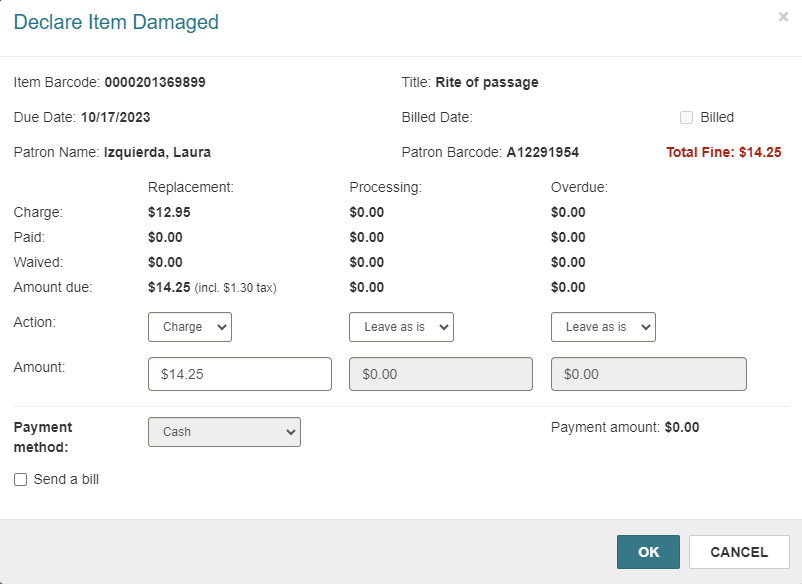This screenshot has width=802, height=584.
Task: Expand the Processing action Leave as is dropdown
Action: pos(402,327)
